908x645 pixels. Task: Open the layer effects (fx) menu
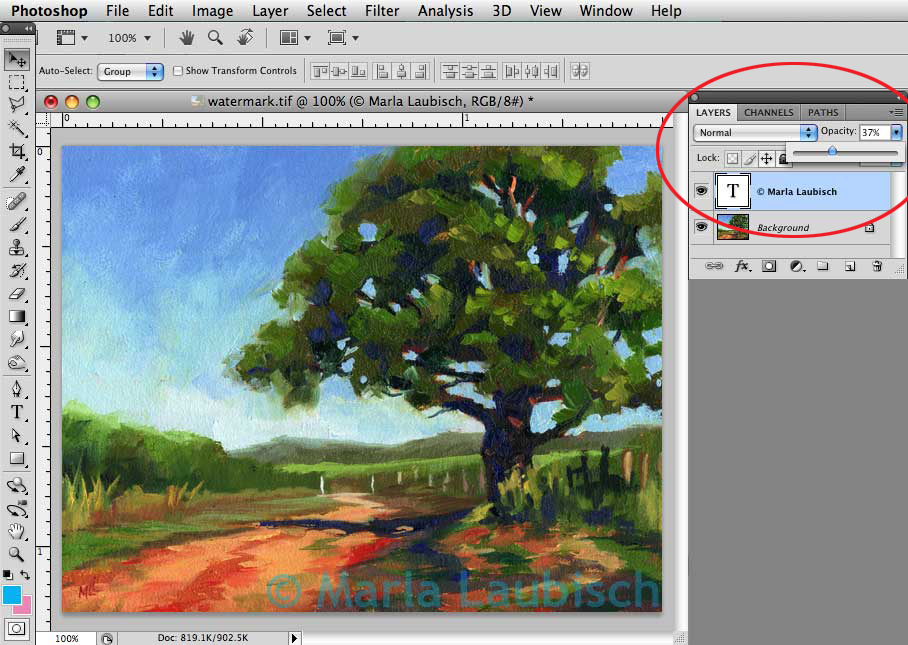(x=742, y=266)
